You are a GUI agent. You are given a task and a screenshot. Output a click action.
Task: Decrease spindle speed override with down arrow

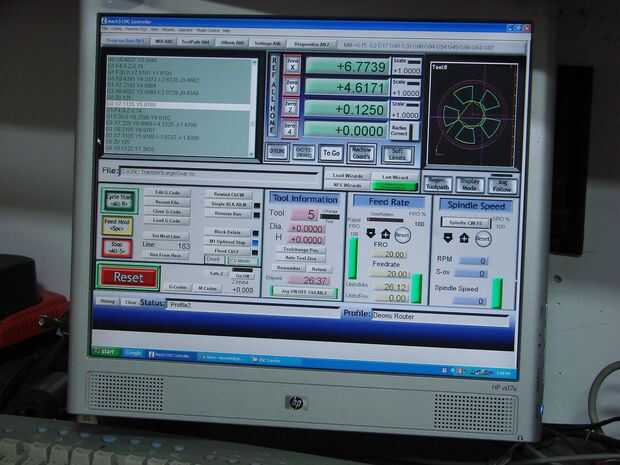tap(447, 237)
